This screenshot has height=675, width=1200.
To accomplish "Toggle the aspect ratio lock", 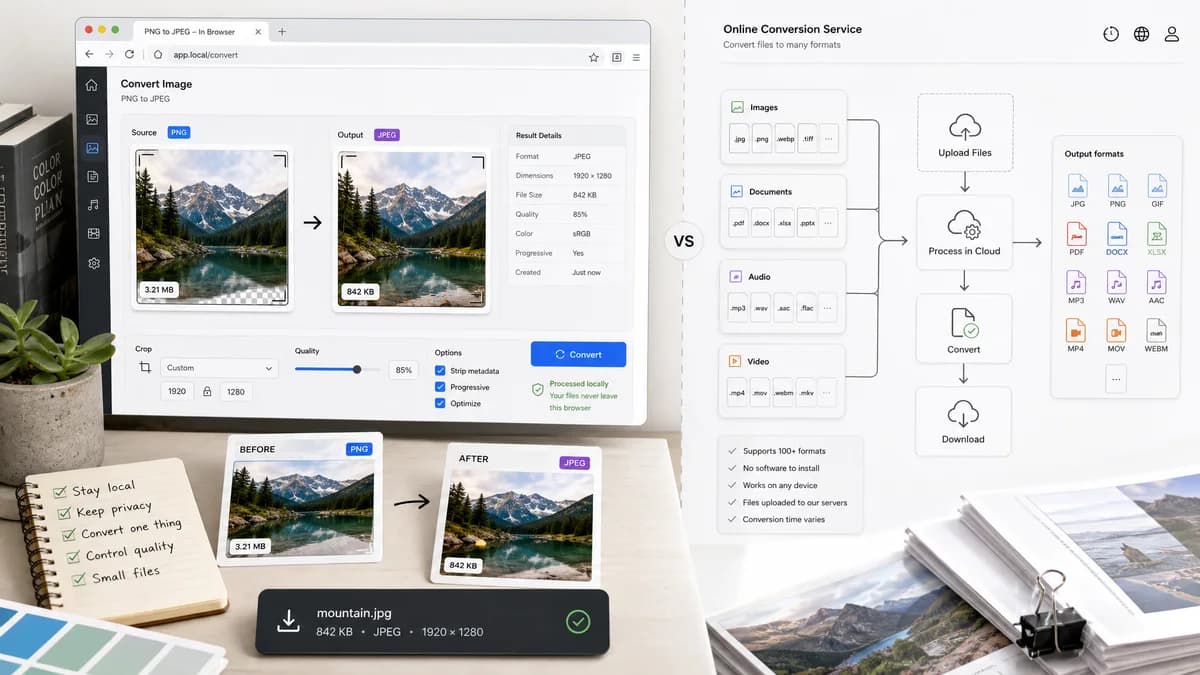I will (x=207, y=392).
